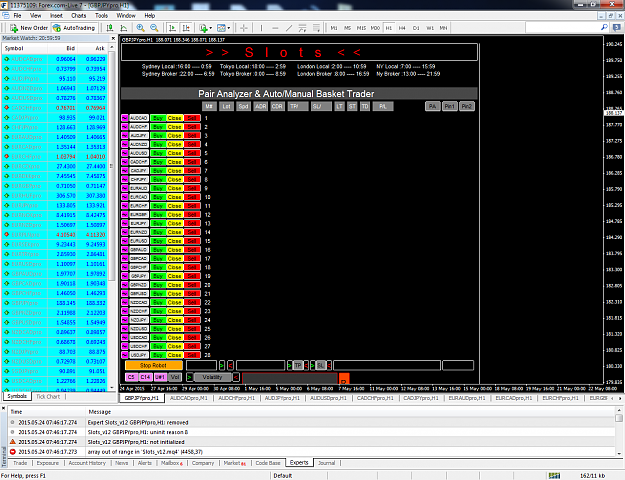Select the M1 timeframe

[334, 28]
